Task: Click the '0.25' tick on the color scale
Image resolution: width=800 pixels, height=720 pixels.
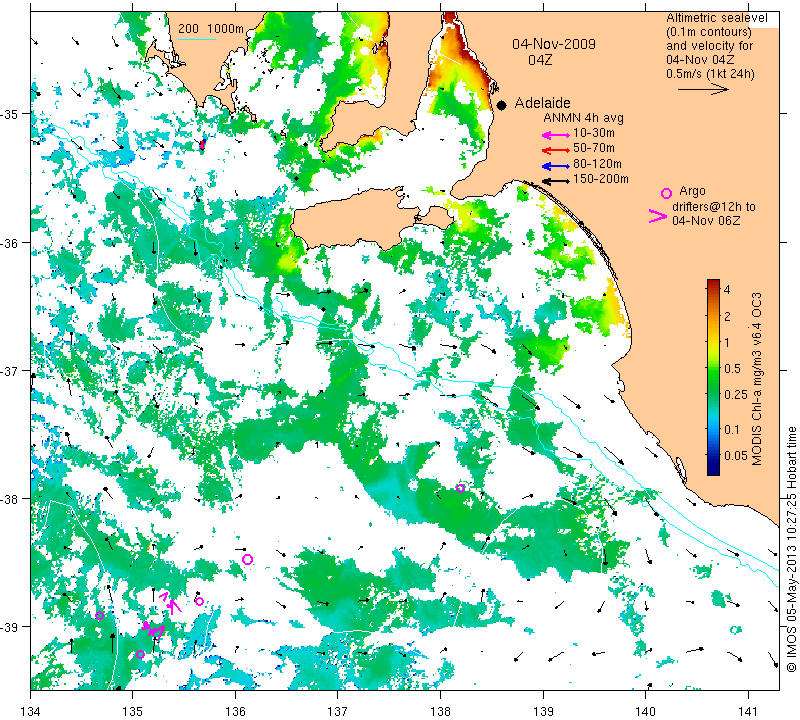Action: pos(736,394)
